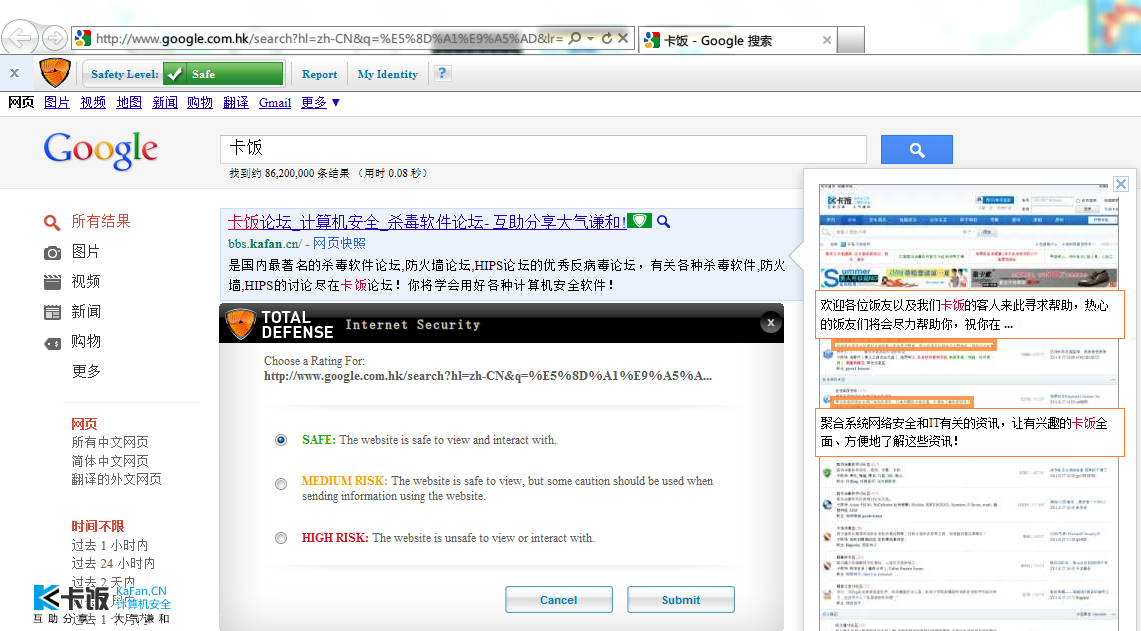Expand 更多 in the left sidebar

pos(86,371)
